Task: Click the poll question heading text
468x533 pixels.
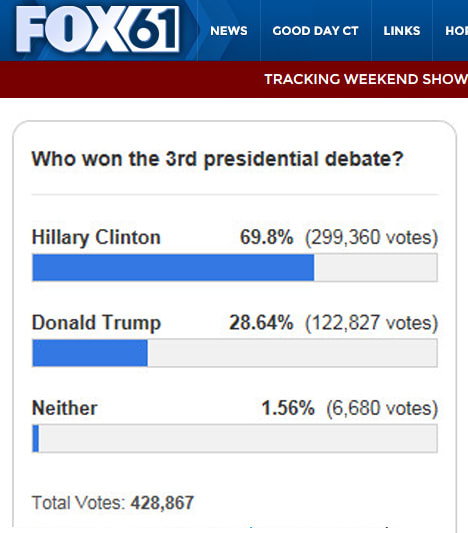Action: [x=218, y=159]
